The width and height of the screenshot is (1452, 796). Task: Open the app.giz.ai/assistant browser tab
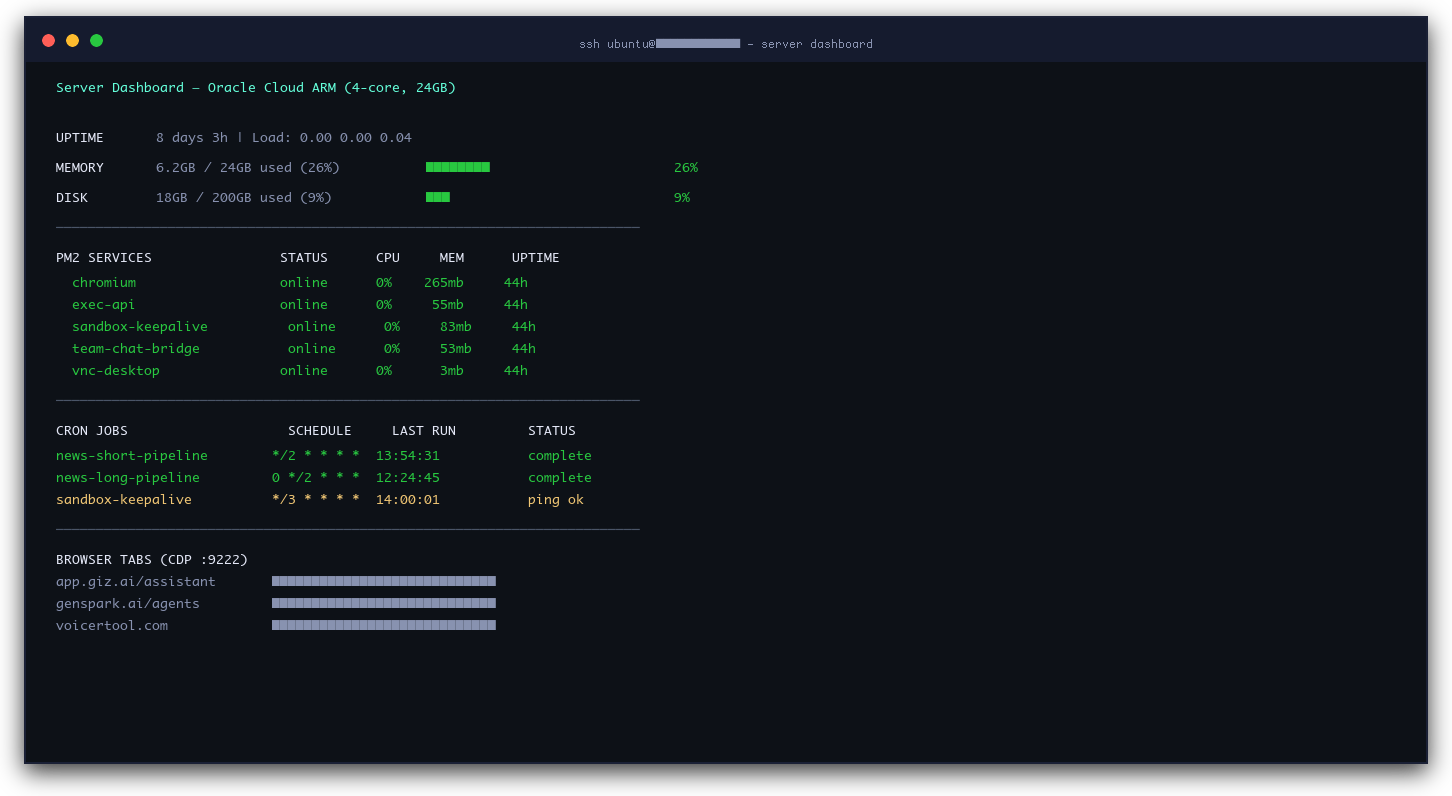(135, 581)
